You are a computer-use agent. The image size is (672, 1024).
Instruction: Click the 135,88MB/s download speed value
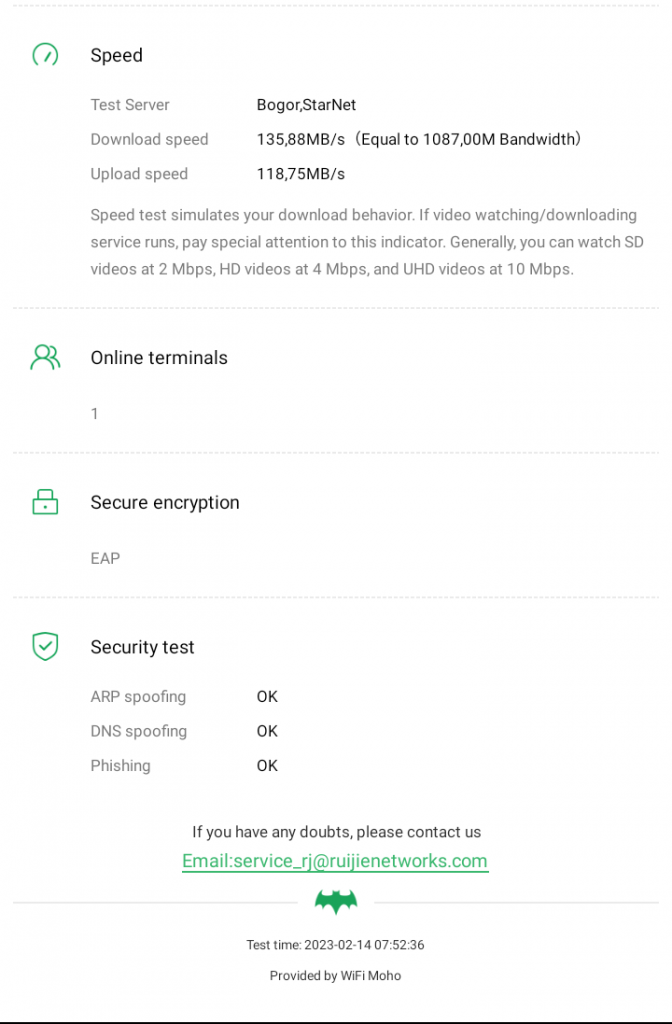pos(301,140)
